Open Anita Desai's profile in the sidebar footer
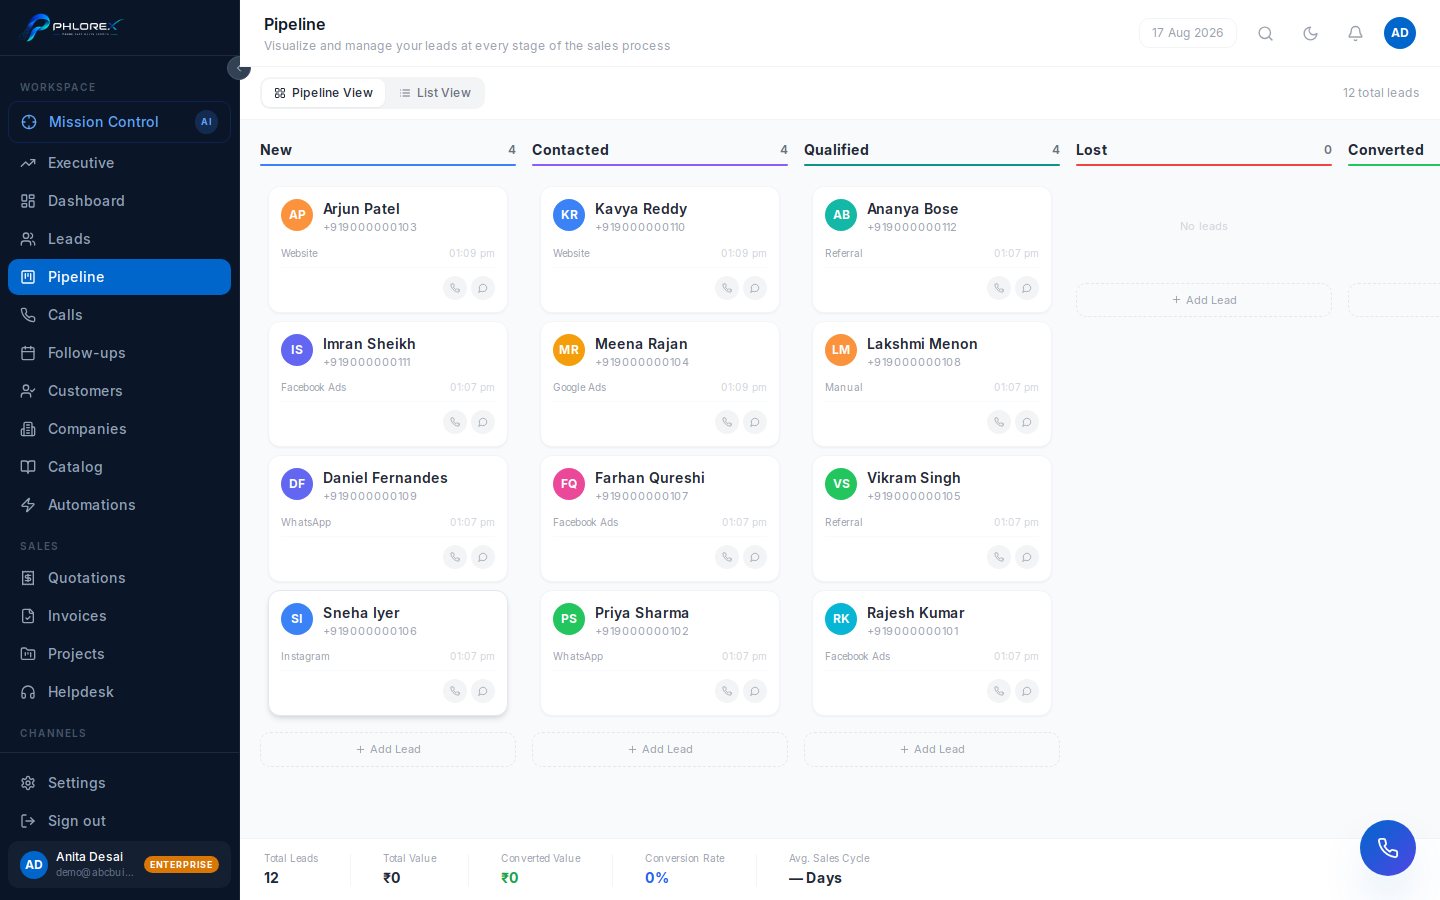Image resolution: width=1440 pixels, height=900 pixels. [119, 864]
